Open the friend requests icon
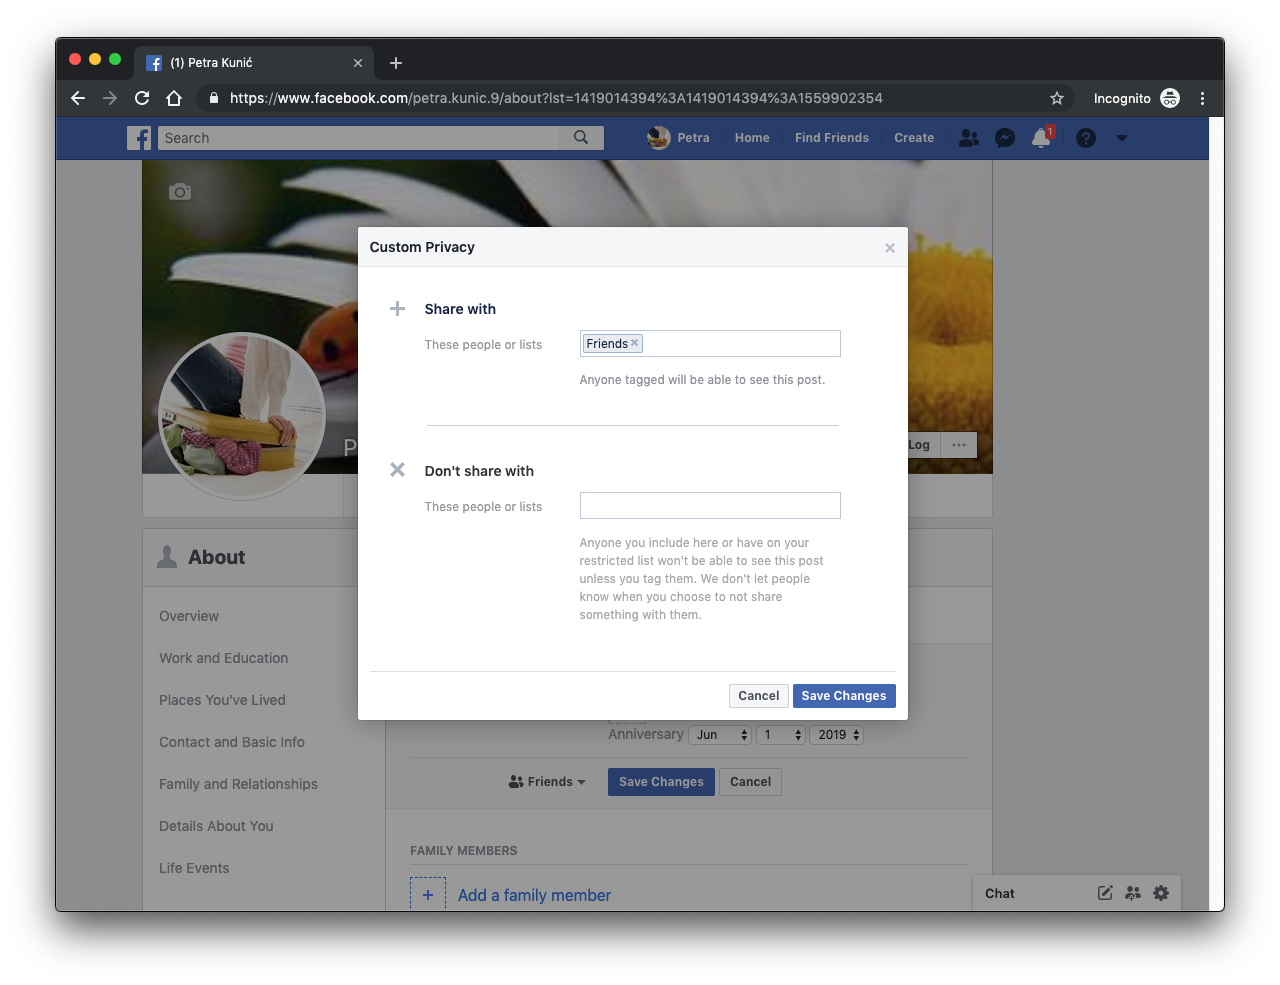This screenshot has height=985, width=1280. 968,138
